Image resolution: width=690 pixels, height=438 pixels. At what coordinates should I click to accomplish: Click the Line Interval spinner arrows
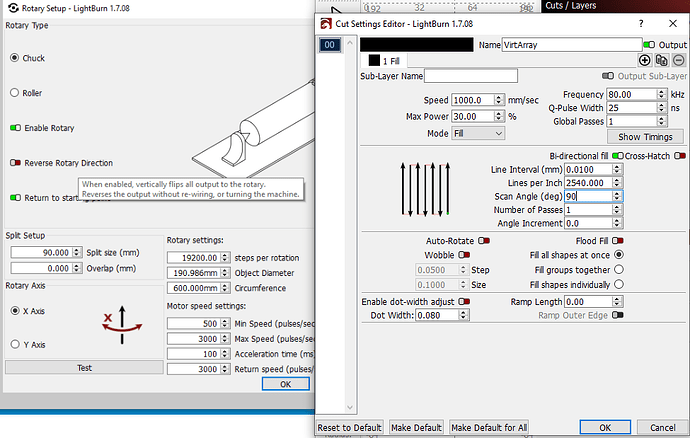pyautogui.click(x=617, y=169)
